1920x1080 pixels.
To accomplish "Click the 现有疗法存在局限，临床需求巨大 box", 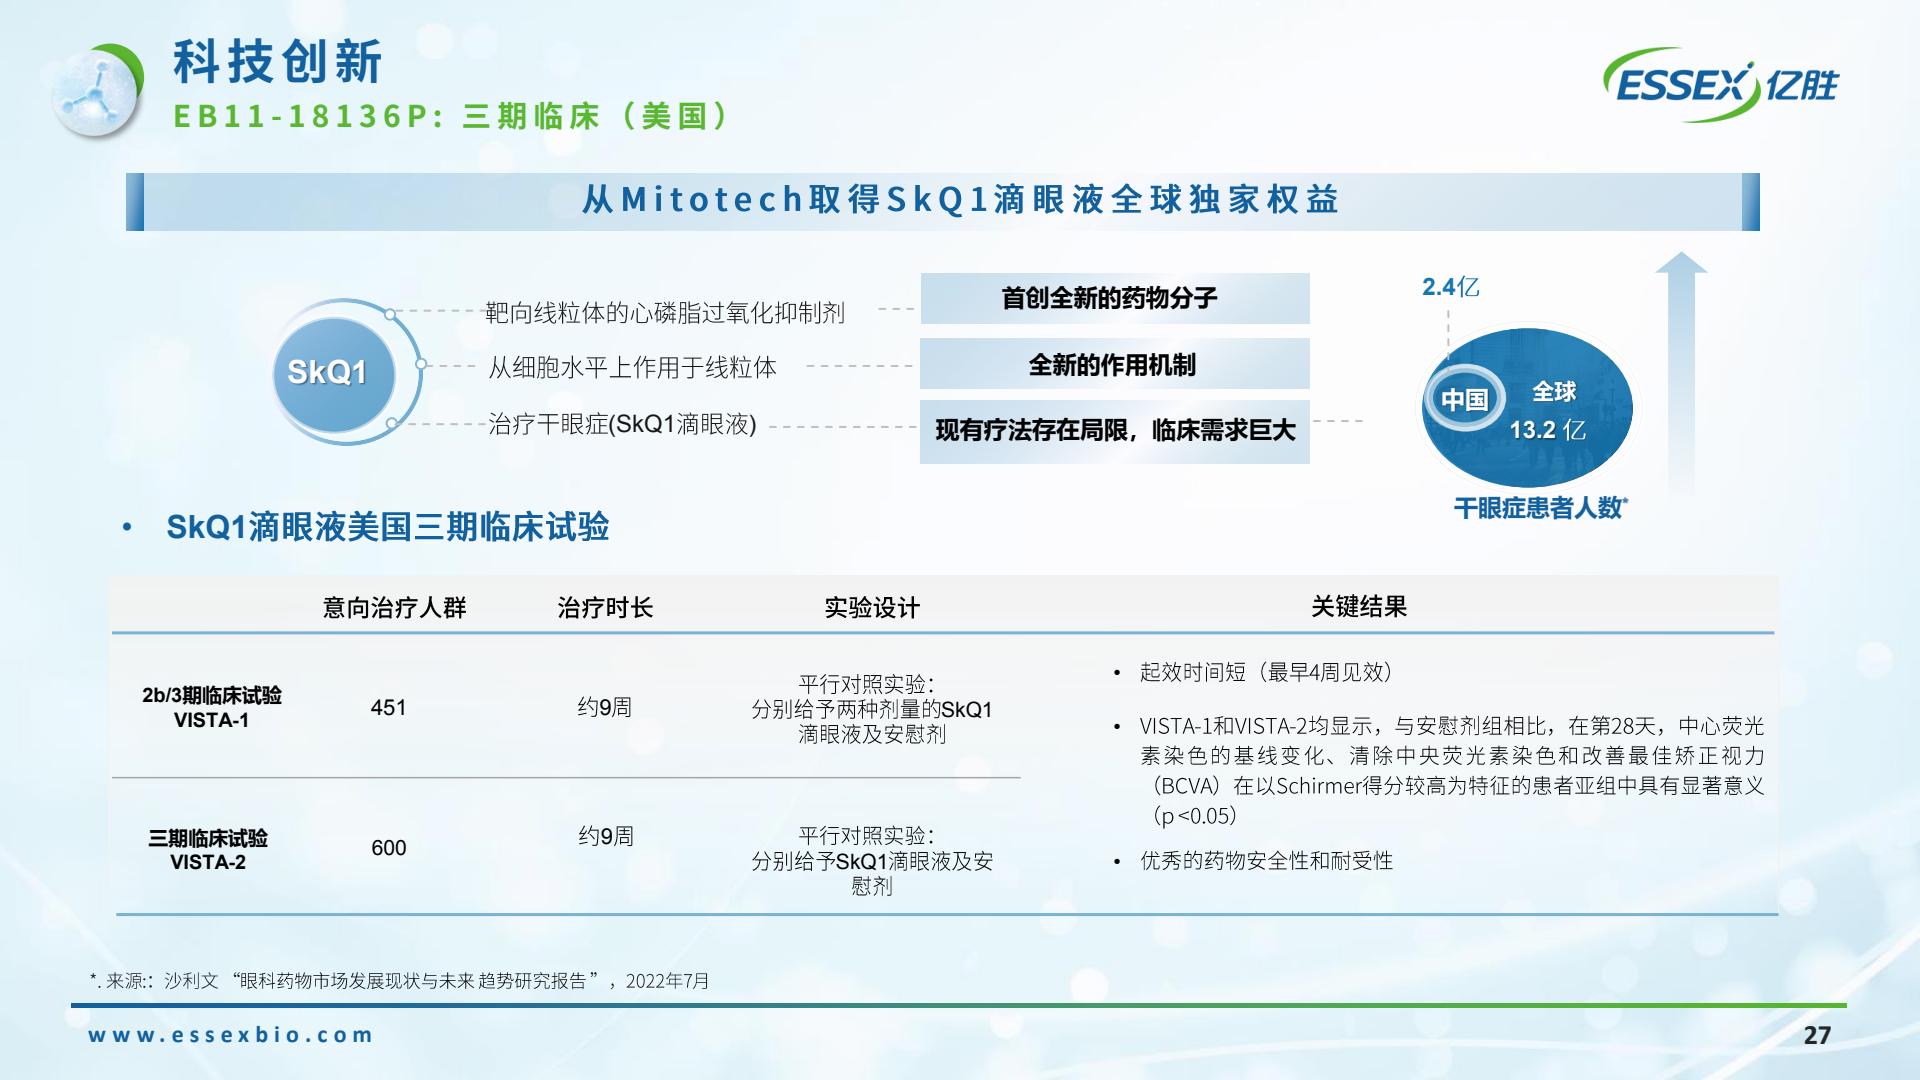I will [x=1115, y=431].
